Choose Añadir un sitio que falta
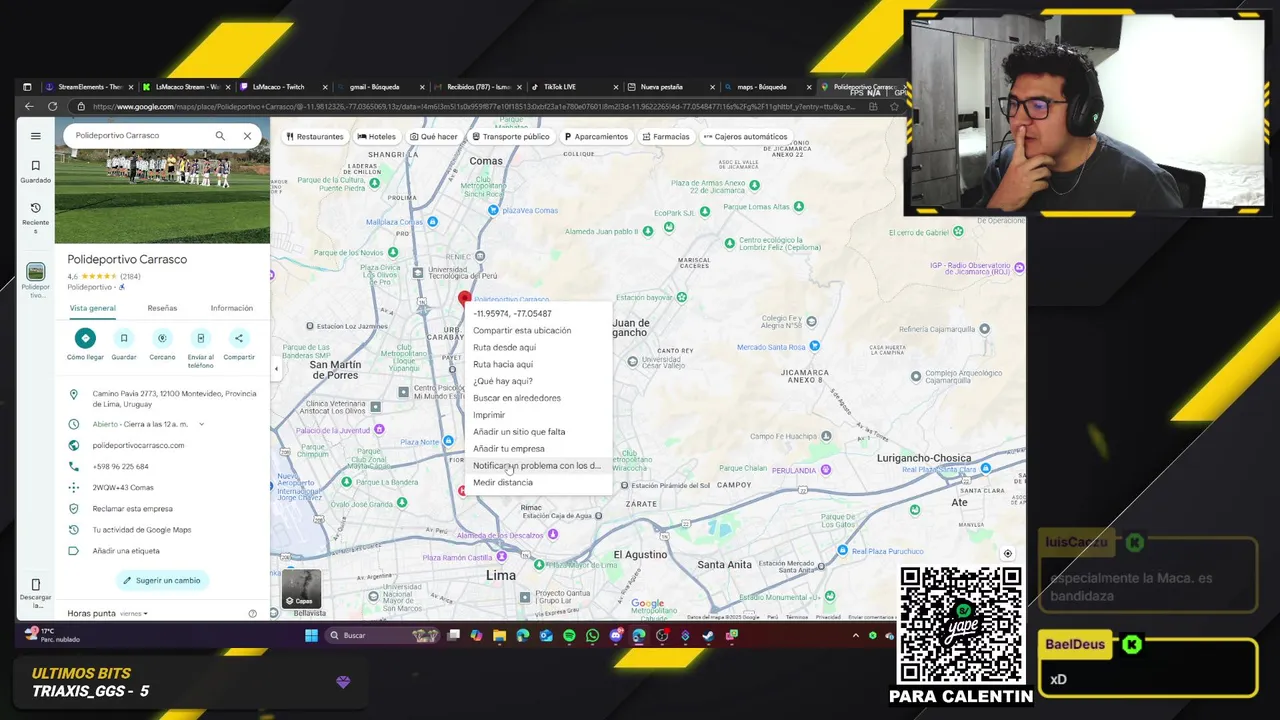 (540, 432)
